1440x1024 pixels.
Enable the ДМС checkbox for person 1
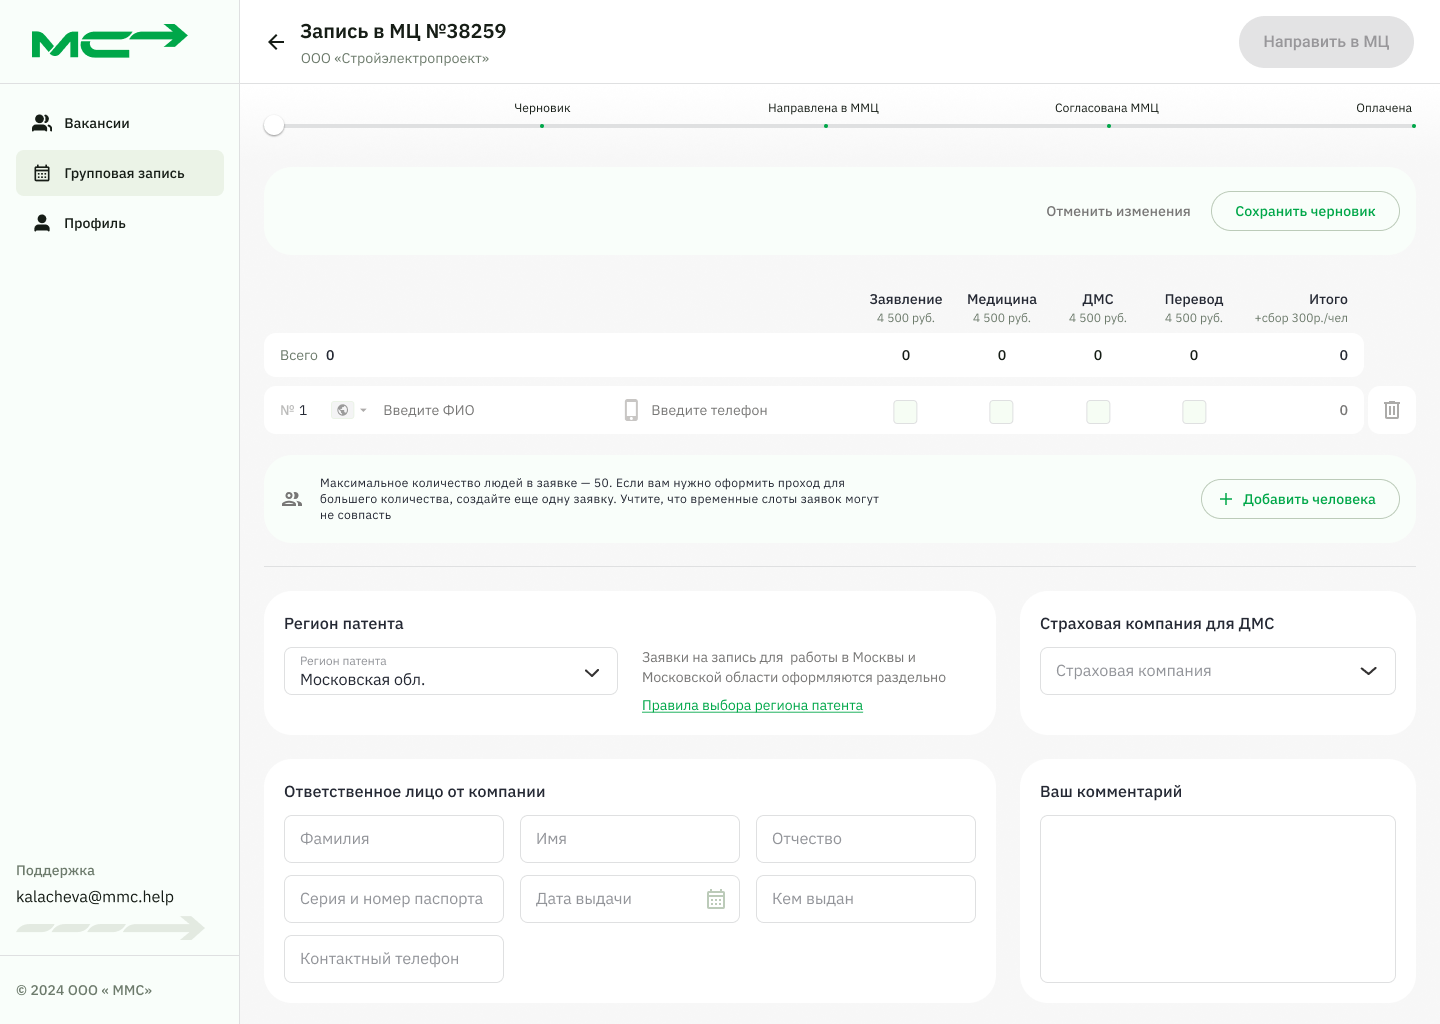tap(1098, 412)
